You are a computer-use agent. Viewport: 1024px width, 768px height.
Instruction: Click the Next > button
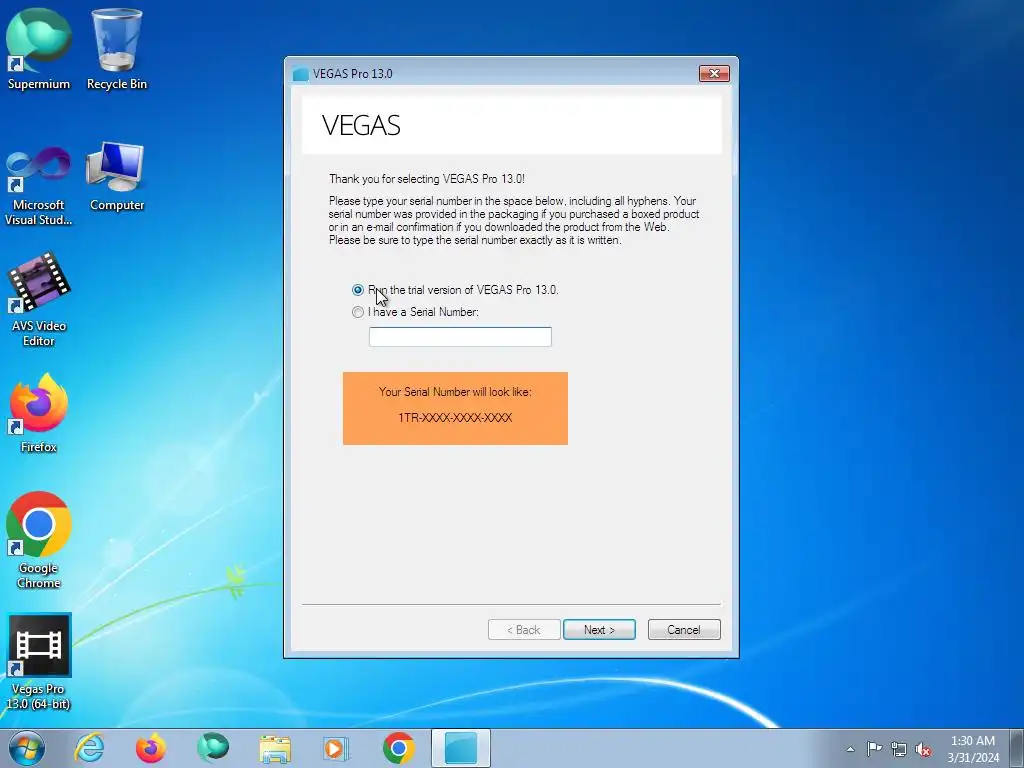click(600, 630)
